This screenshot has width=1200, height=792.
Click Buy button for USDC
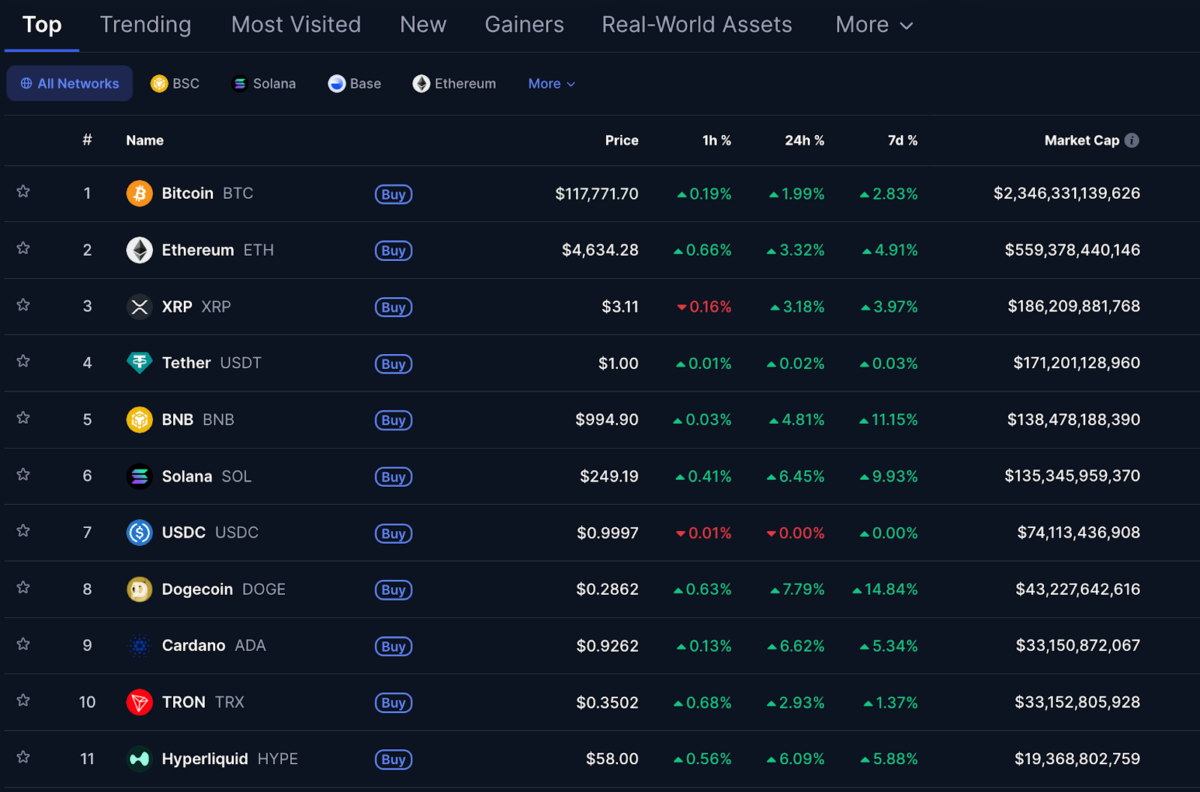click(394, 533)
